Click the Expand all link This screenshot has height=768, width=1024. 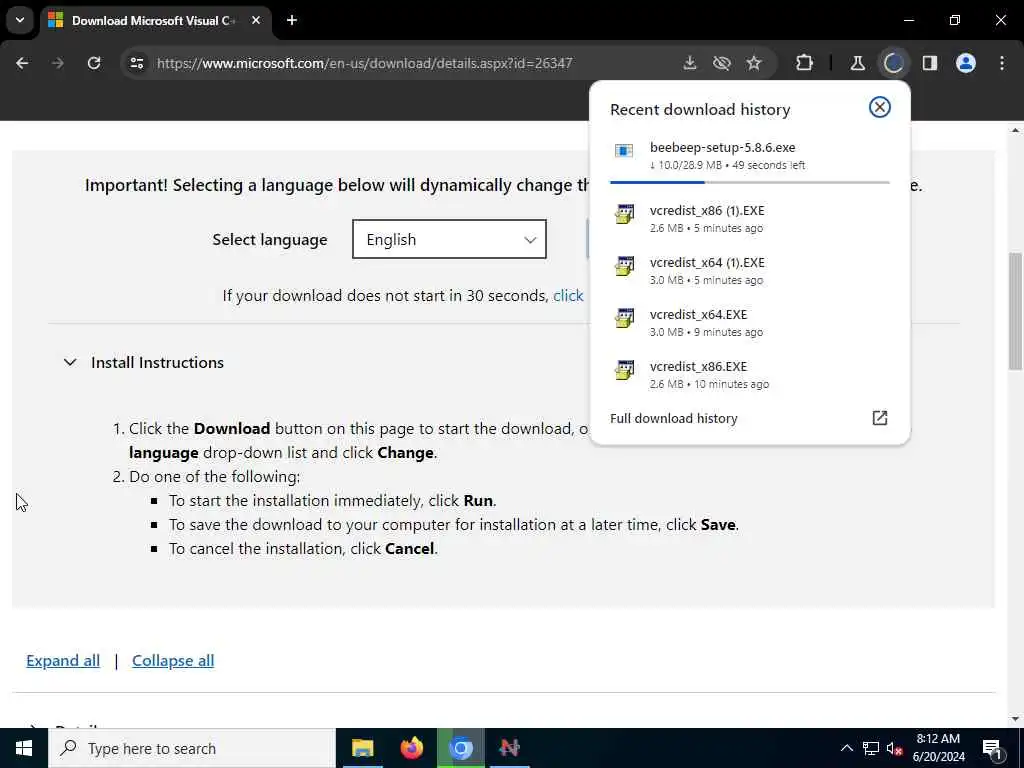(63, 660)
